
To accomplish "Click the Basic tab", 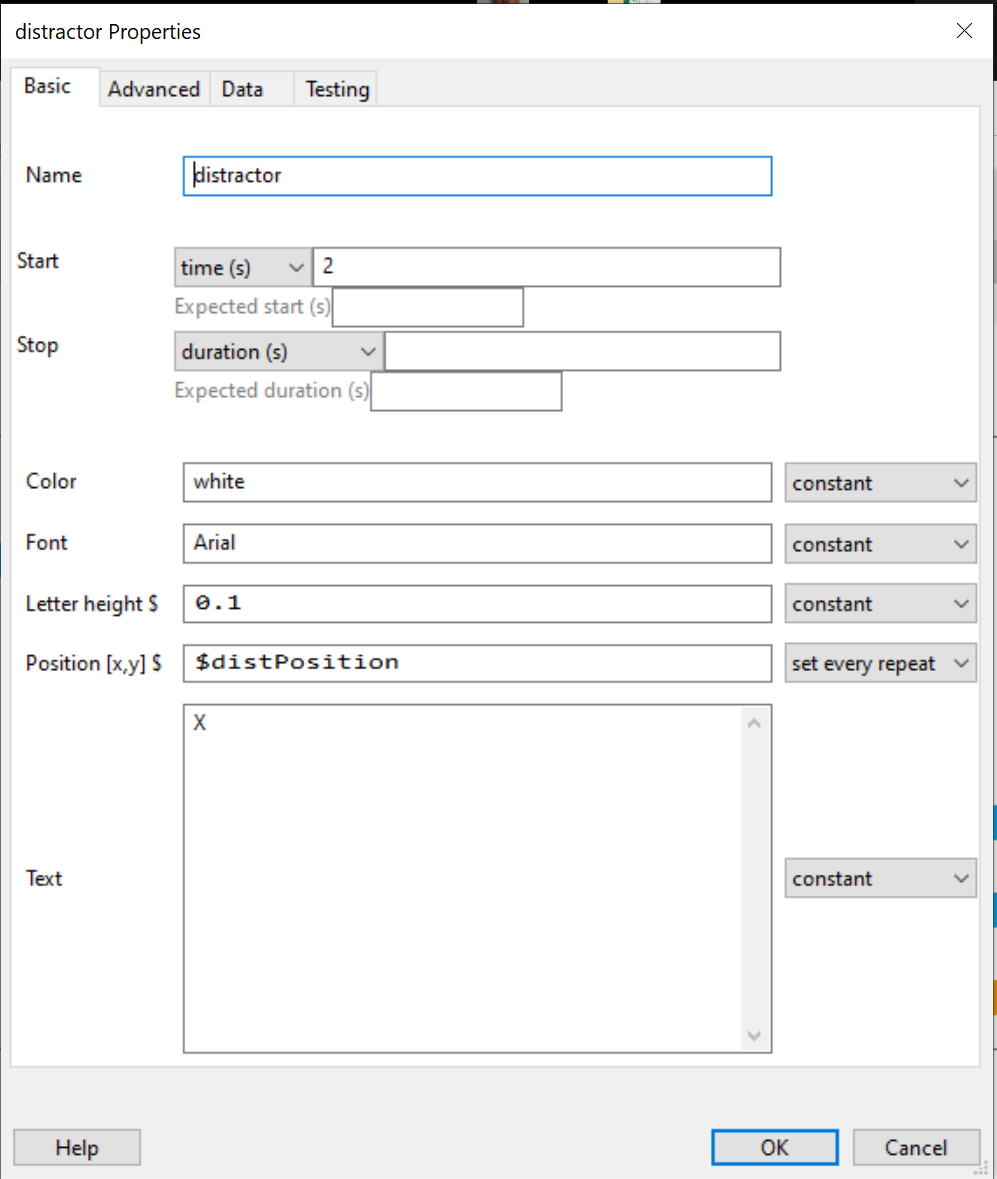I will tap(48, 86).
